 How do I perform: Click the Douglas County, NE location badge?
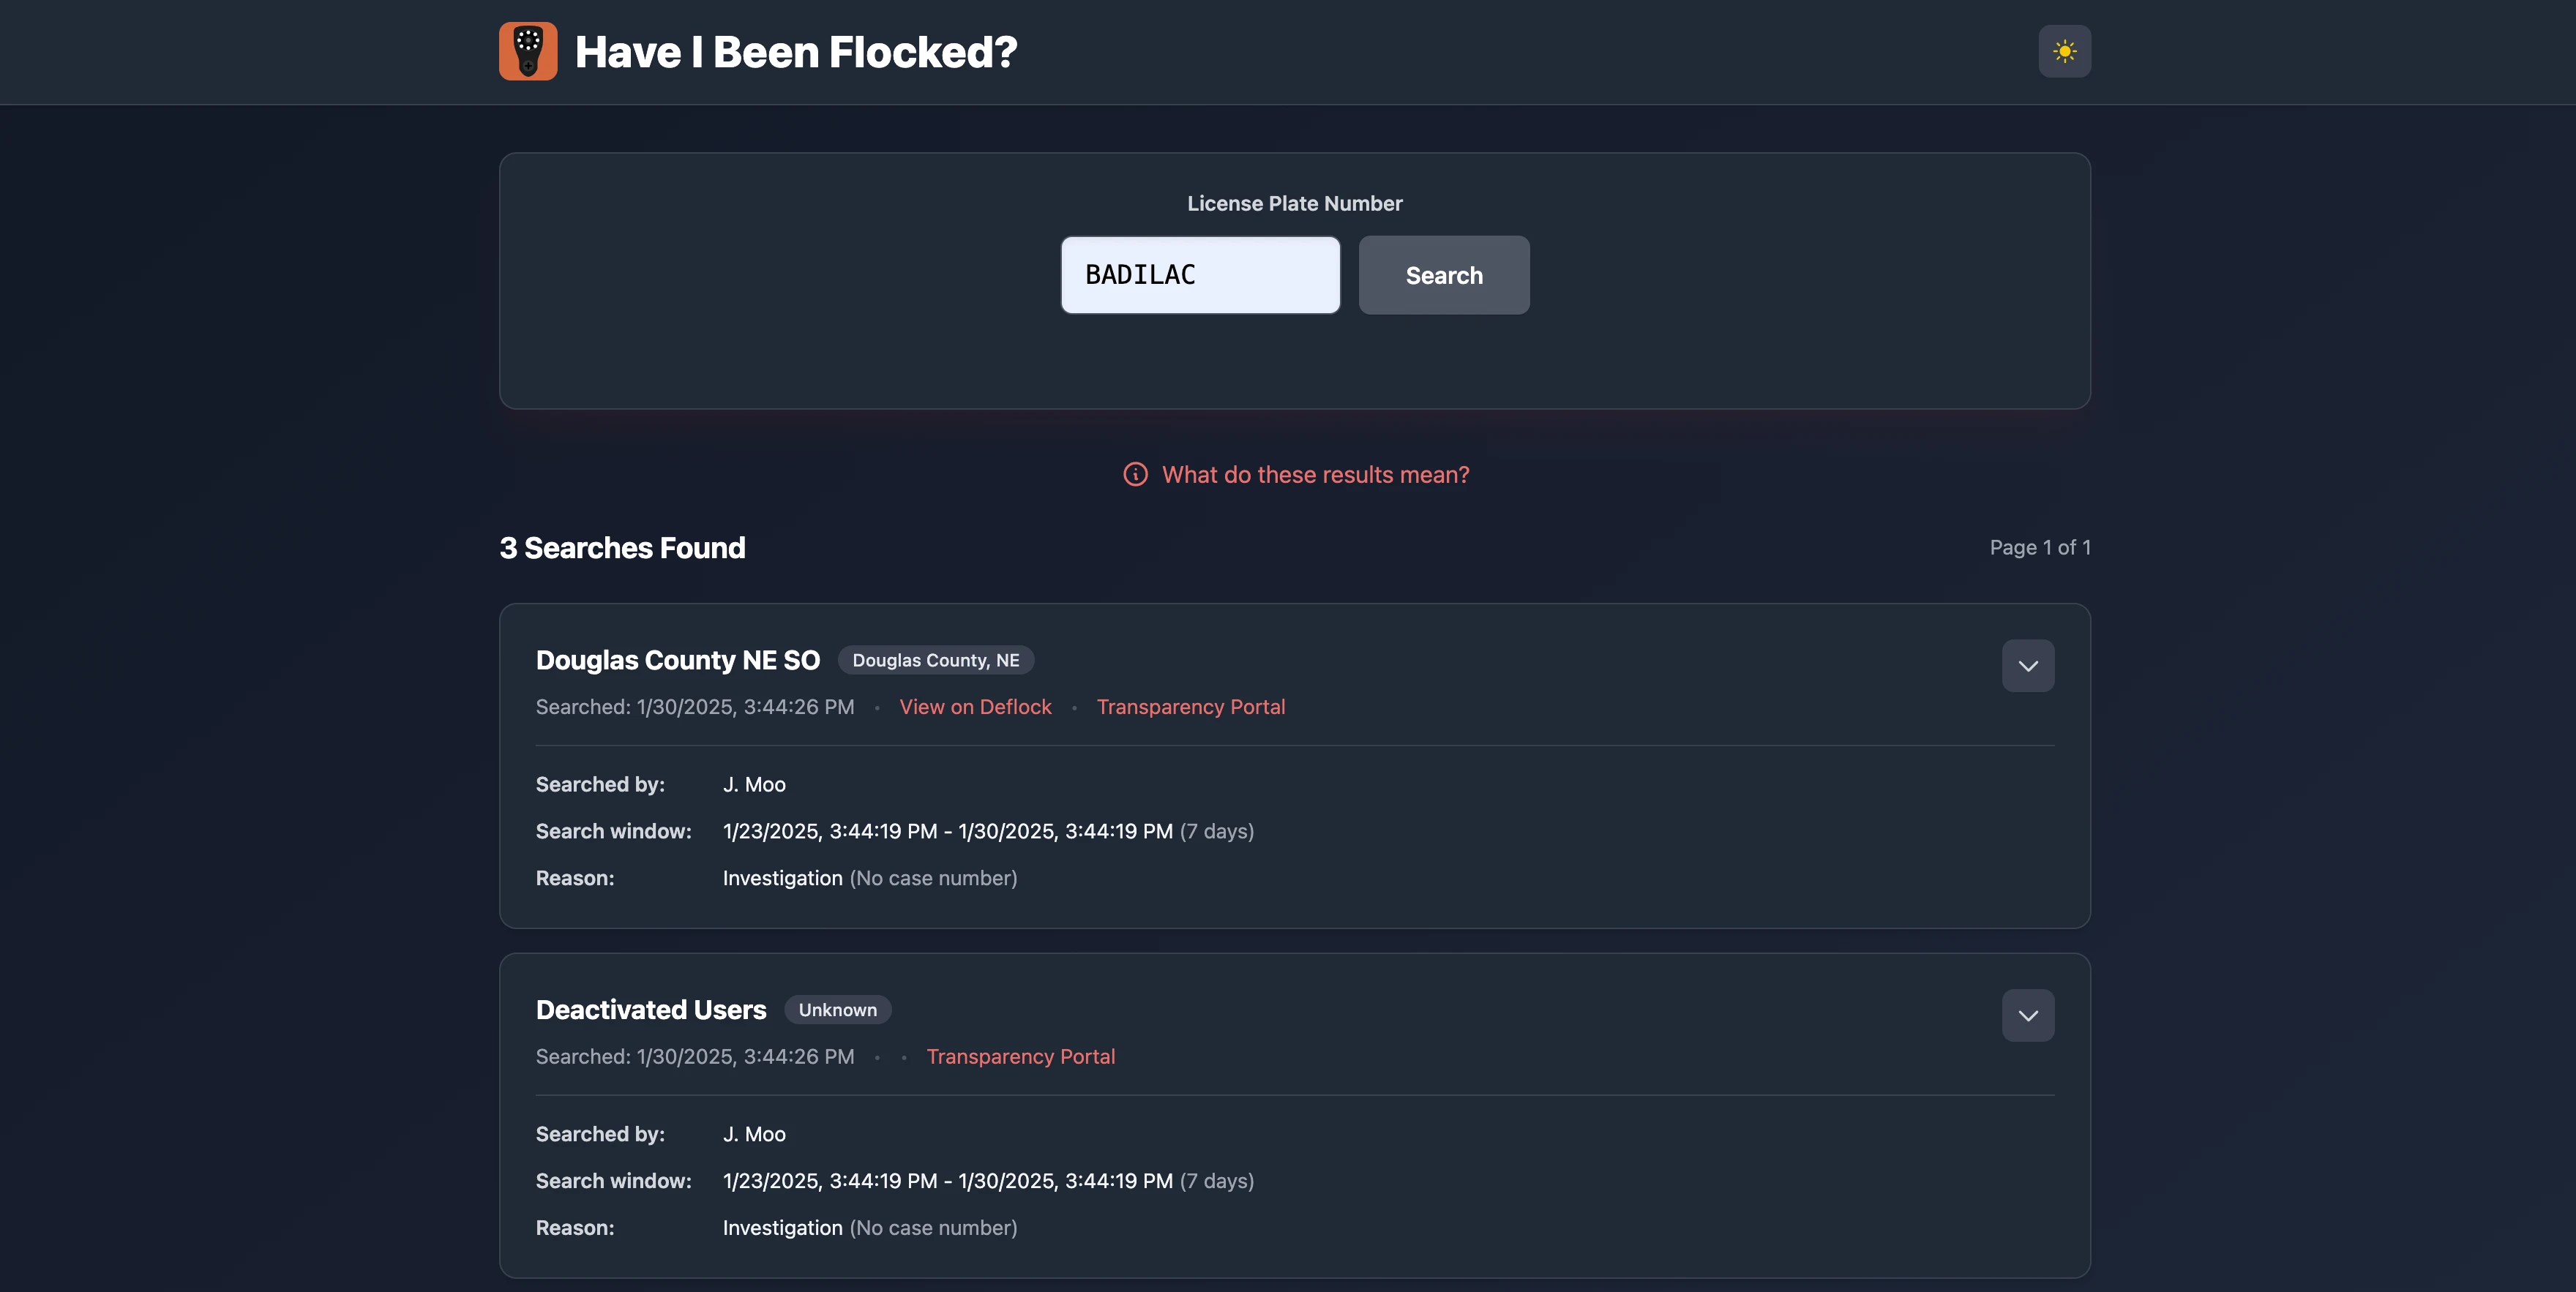(x=936, y=660)
